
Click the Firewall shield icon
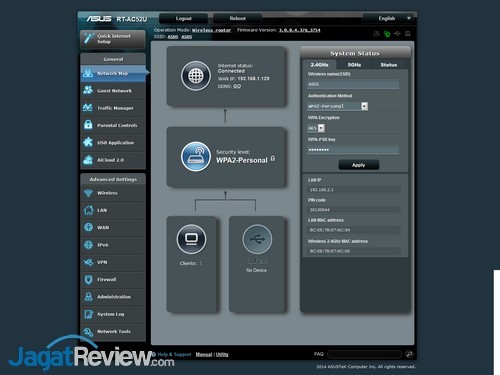coord(88,279)
